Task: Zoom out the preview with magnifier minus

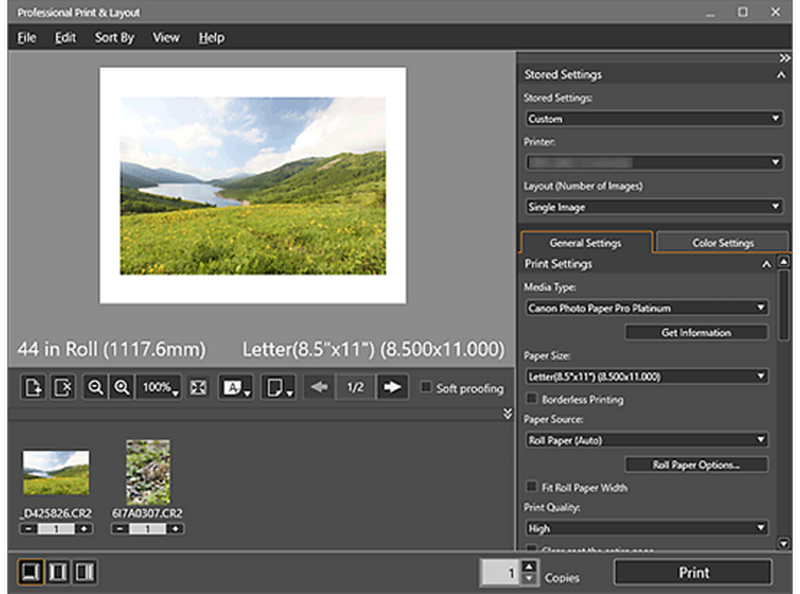Action: click(x=96, y=388)
